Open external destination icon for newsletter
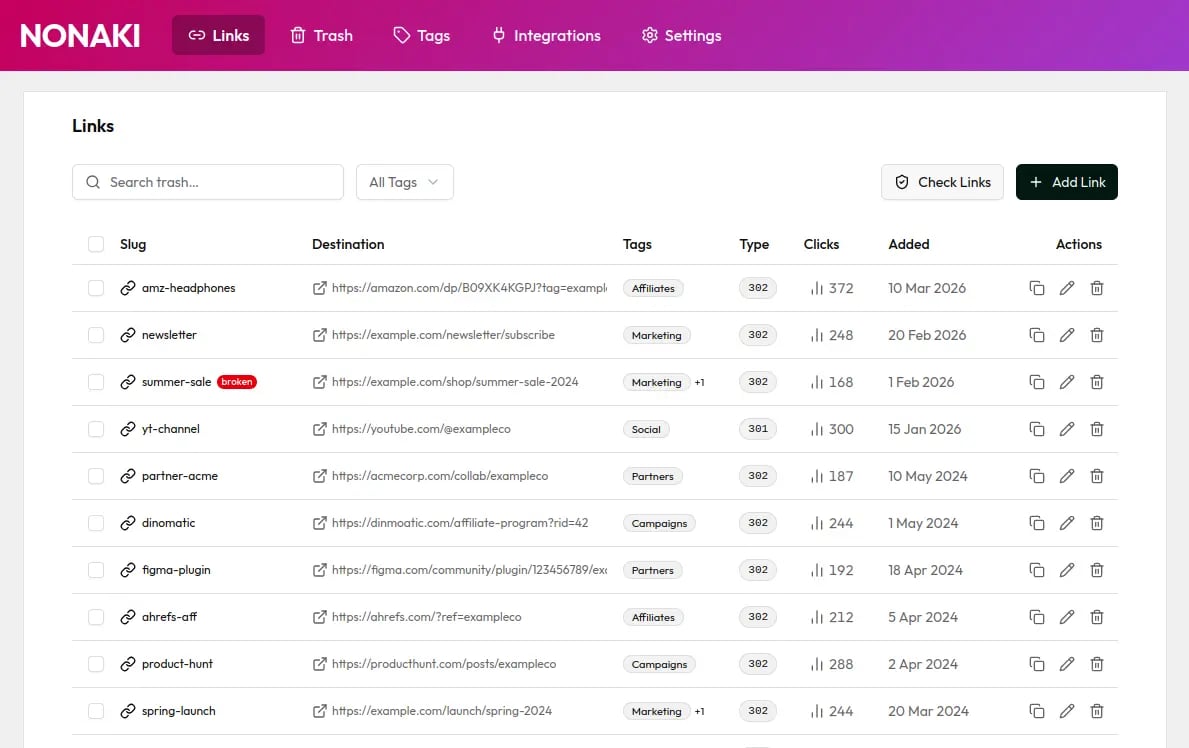Viewport: 1189px width, 748px height. (x=320, y=335)
